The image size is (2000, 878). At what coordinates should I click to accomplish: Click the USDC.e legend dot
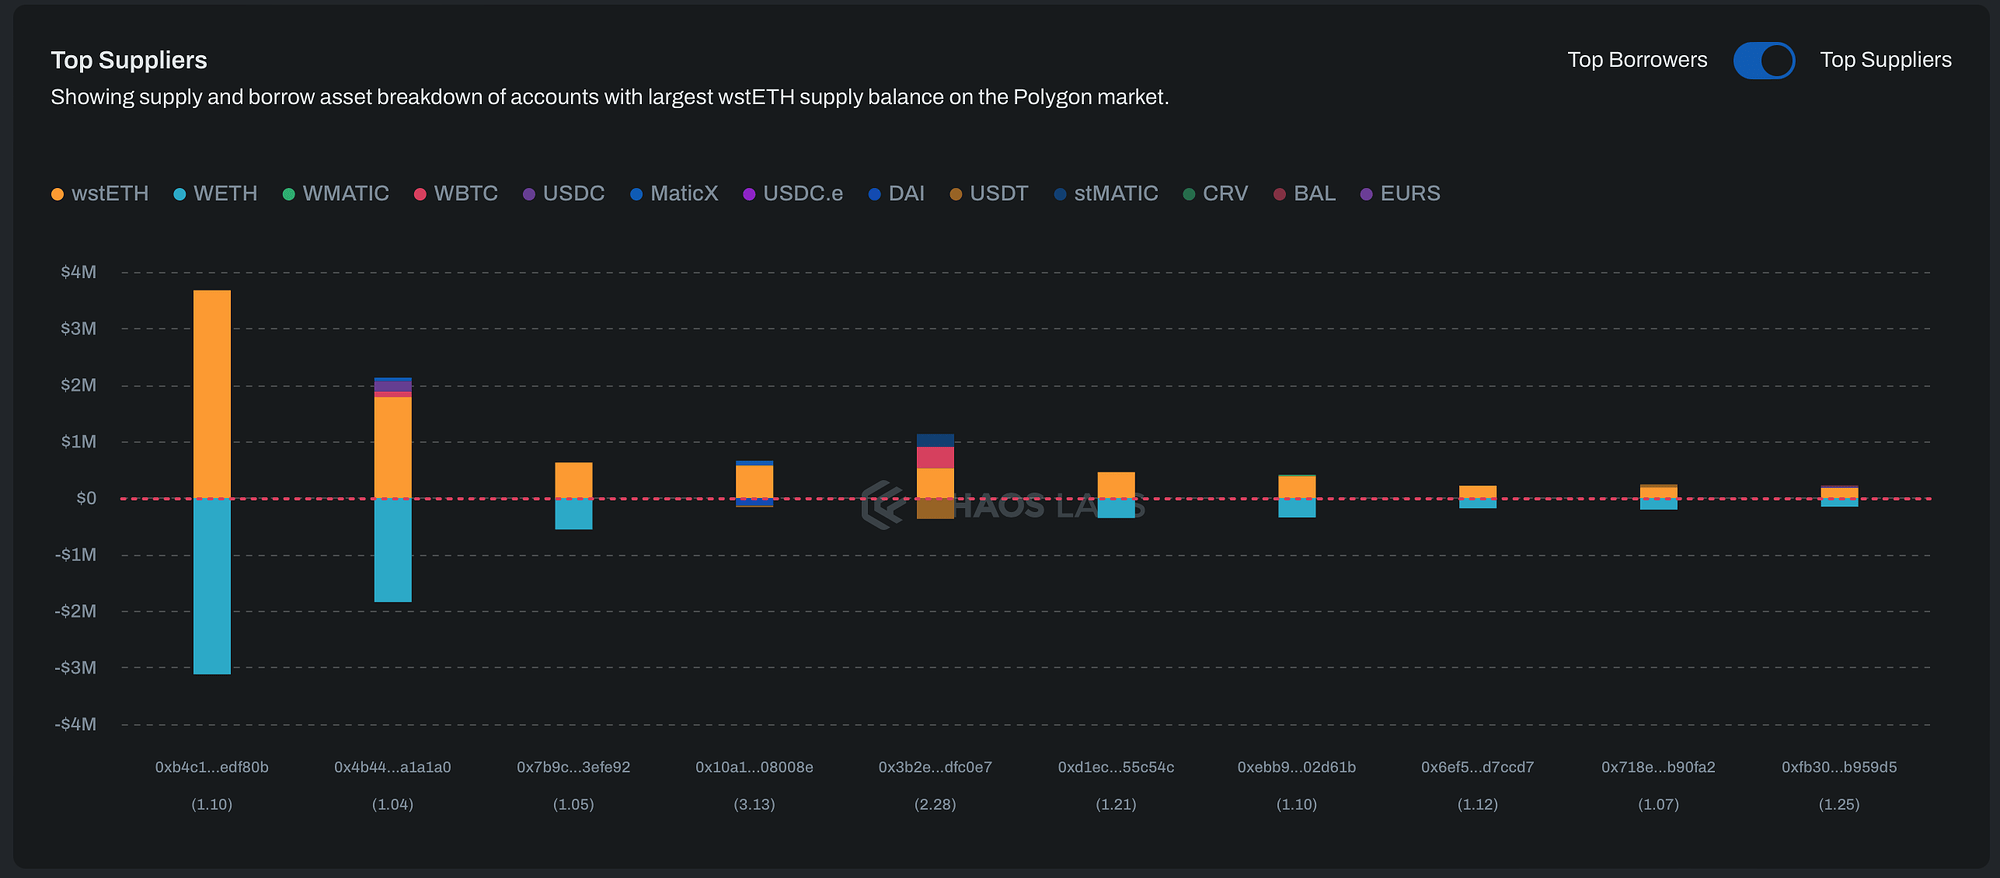click(749, 194)
